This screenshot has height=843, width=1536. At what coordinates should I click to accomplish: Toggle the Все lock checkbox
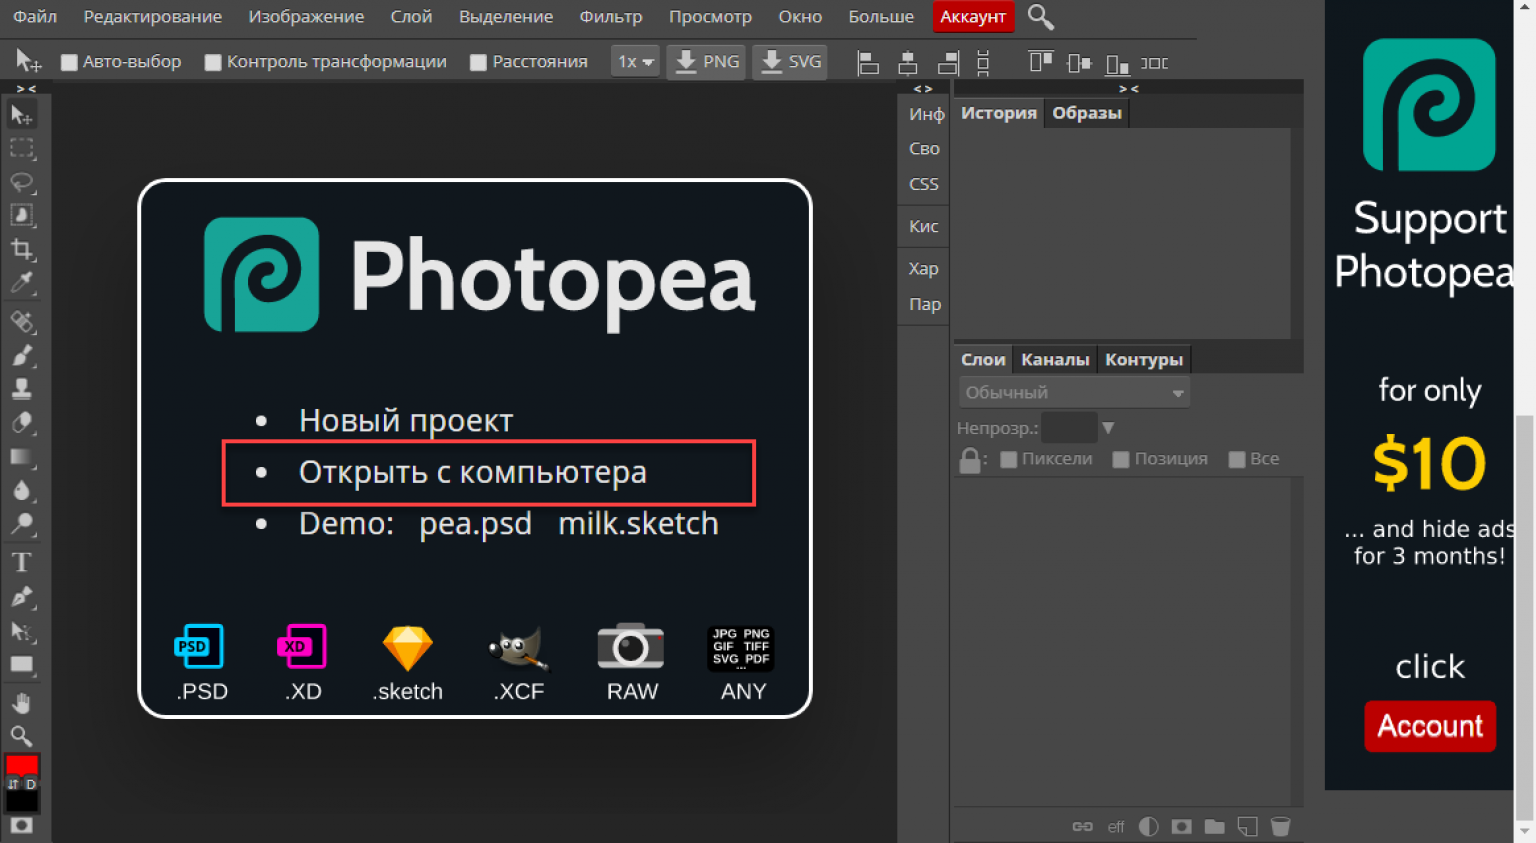(x=1237, y=459)
